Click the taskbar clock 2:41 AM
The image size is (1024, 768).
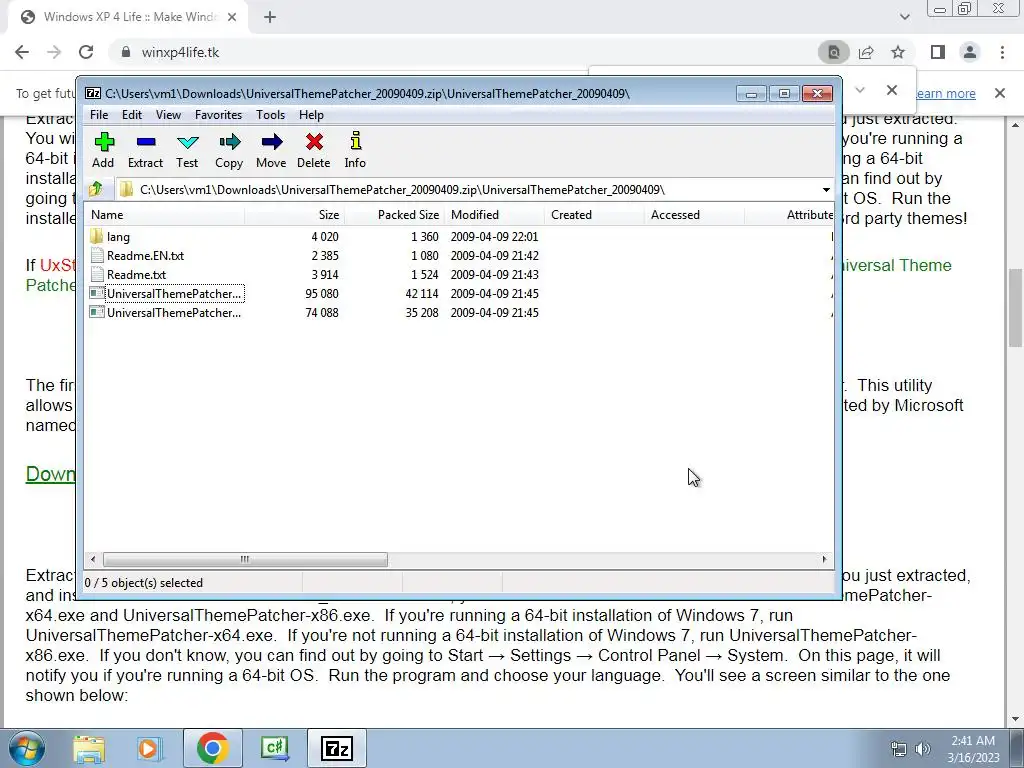tap(973, 749)
